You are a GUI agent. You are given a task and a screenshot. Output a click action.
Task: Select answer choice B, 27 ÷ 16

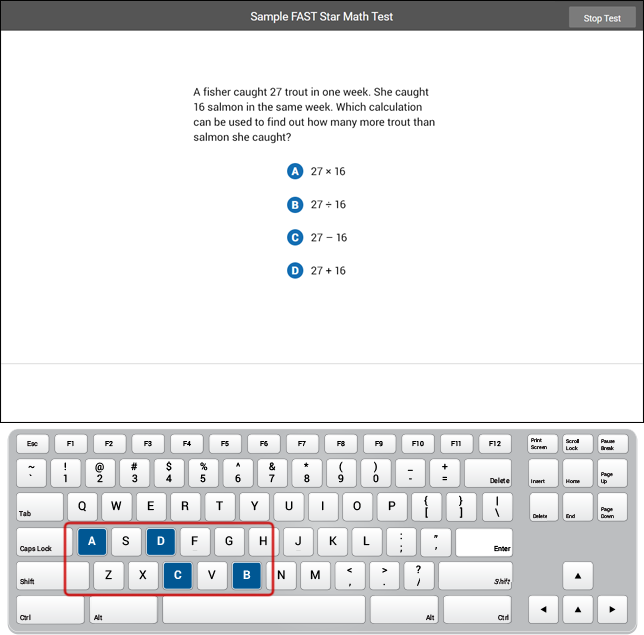tap(295, 204)
